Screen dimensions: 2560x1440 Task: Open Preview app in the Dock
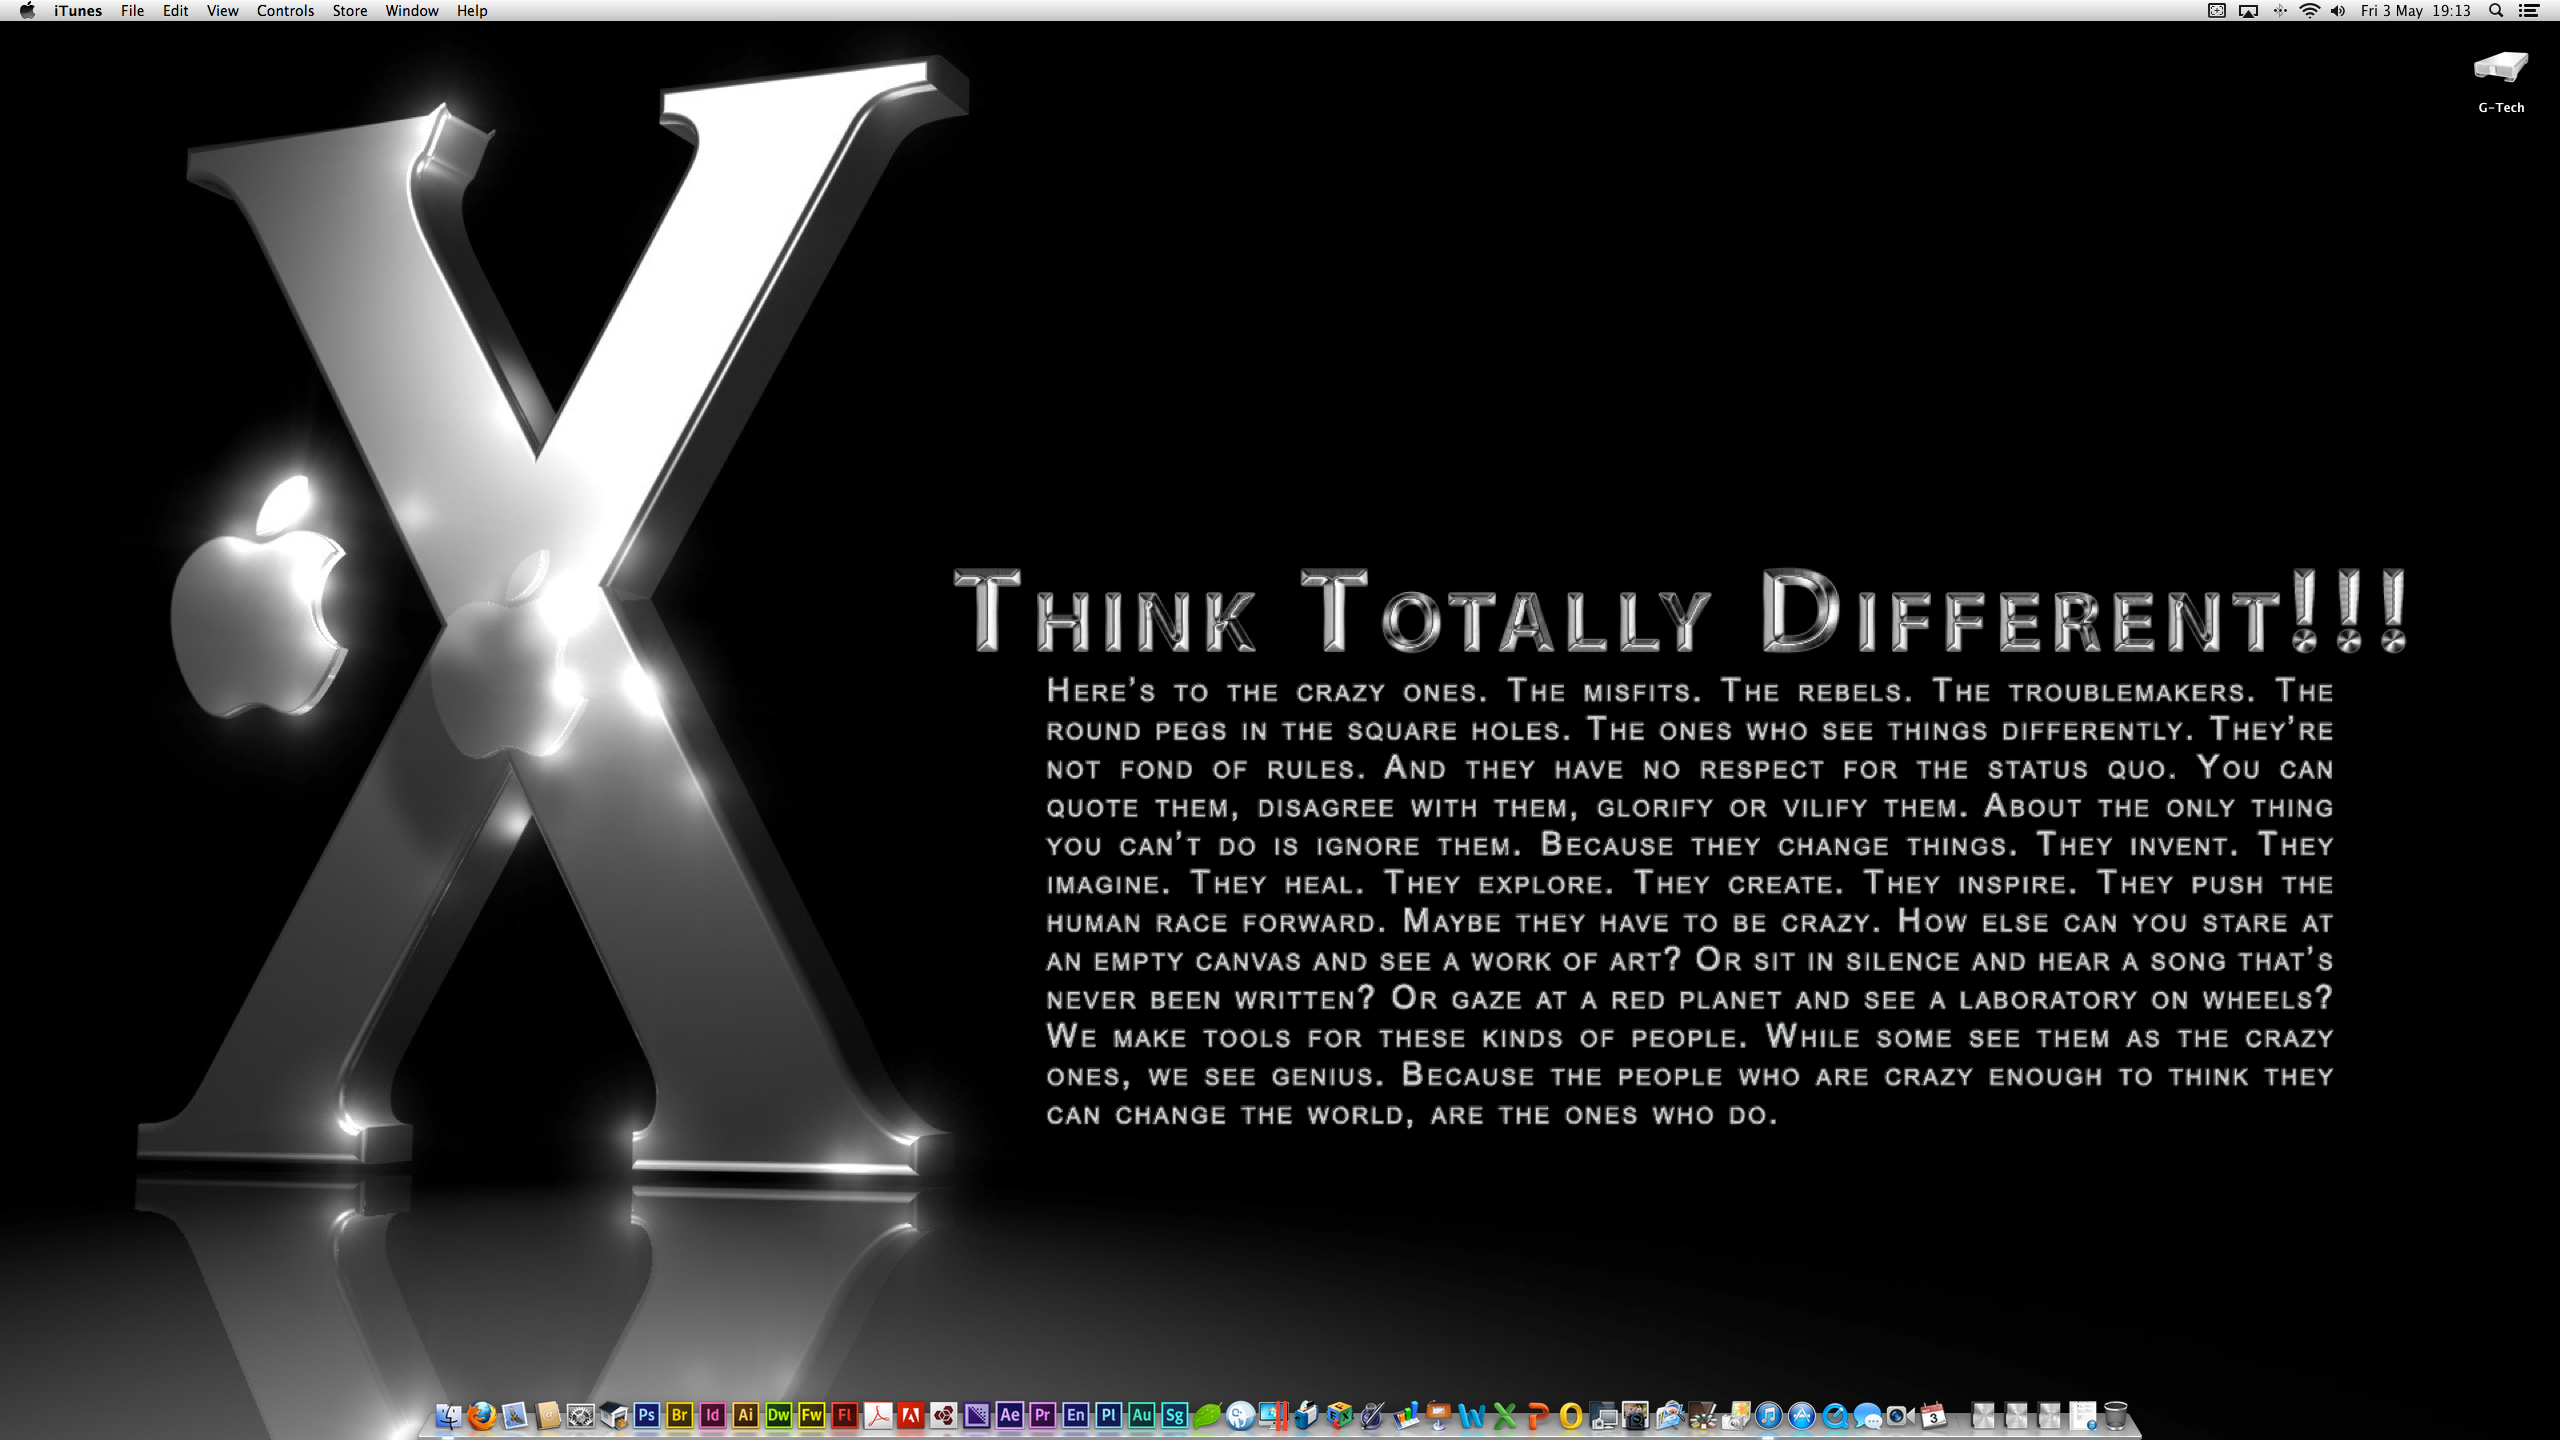1670,1415
